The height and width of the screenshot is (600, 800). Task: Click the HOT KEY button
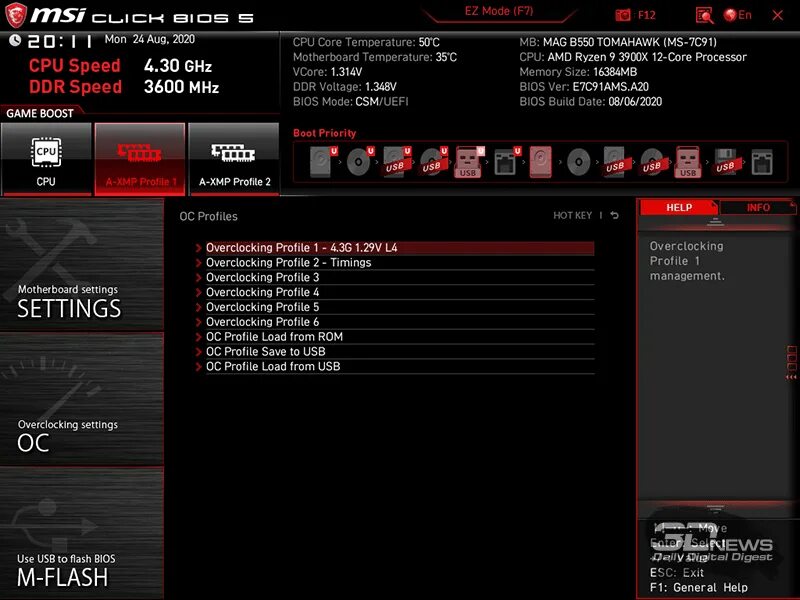coord(572,215)
